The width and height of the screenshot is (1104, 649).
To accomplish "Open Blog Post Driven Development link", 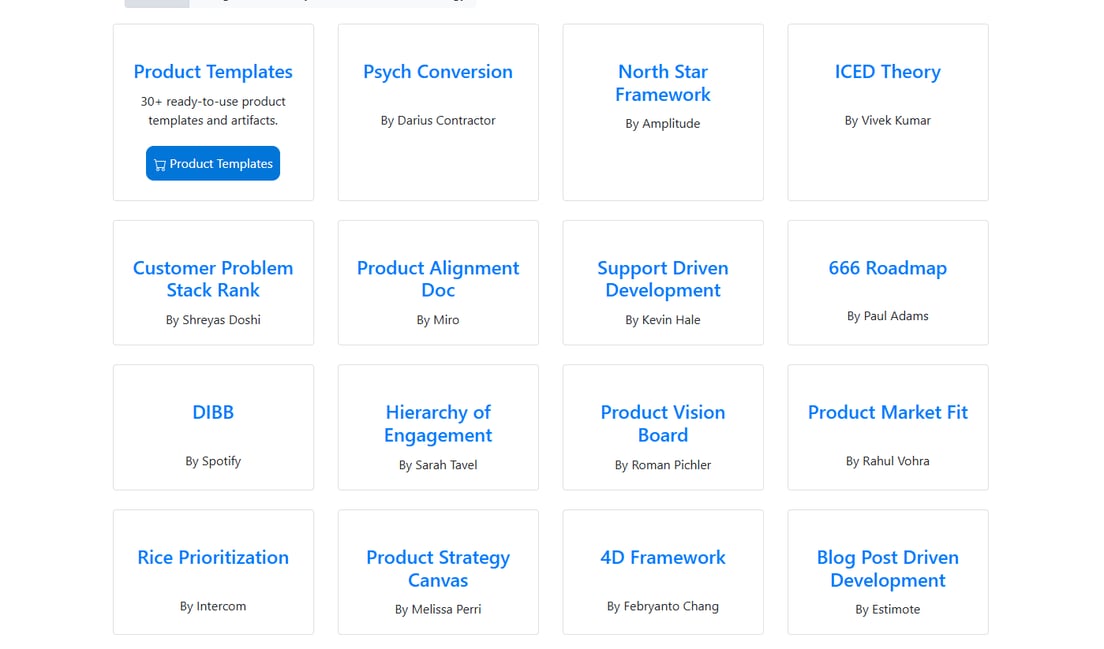I will pos(888,569).
